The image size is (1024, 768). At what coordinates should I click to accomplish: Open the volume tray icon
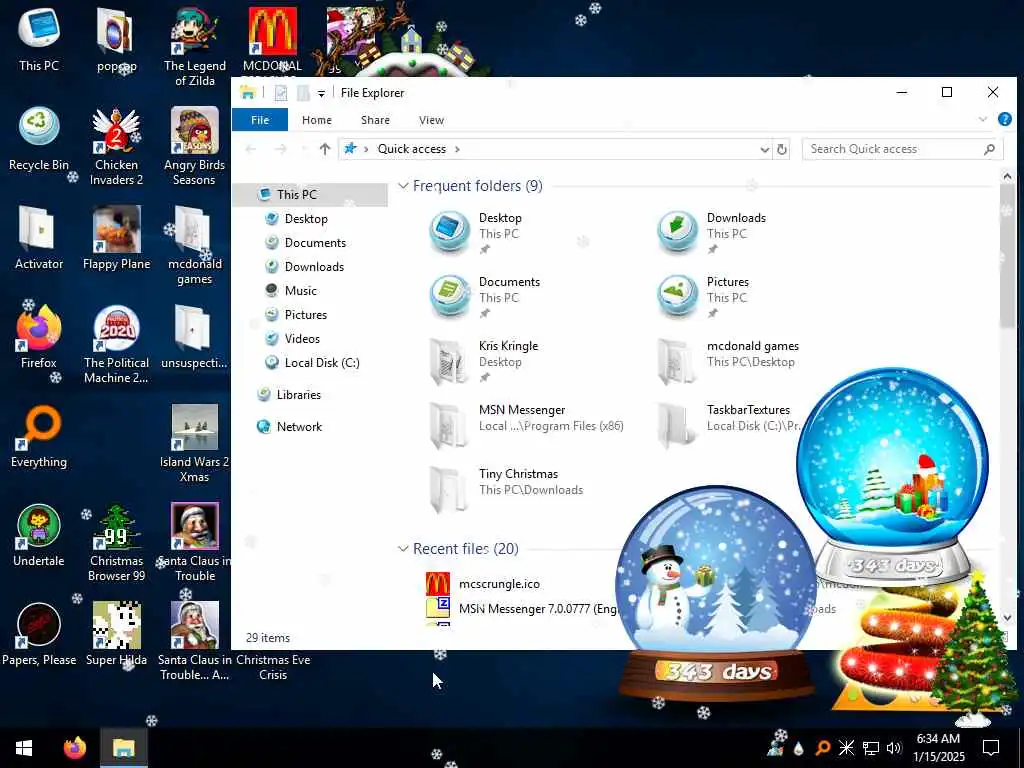pyautogui.click(x=894, y=748)
